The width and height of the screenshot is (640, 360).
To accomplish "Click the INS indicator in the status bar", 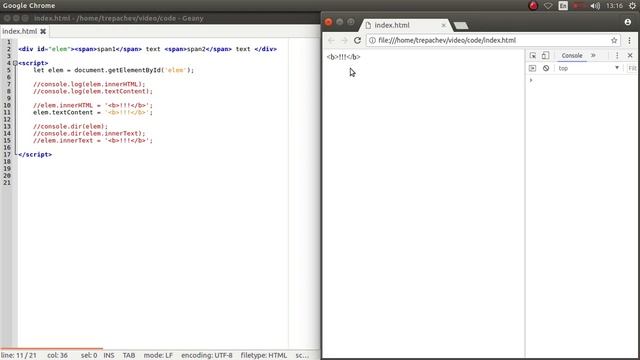I will [x=109, y=356].
